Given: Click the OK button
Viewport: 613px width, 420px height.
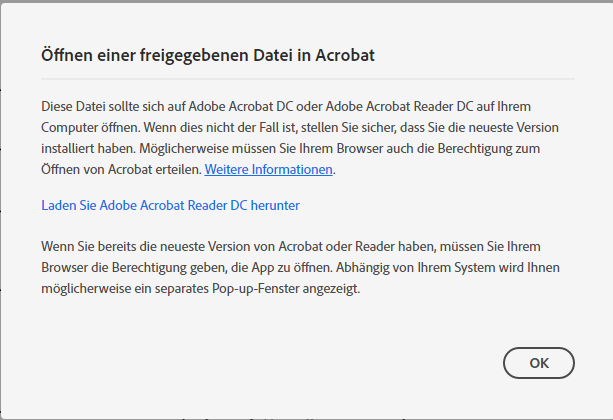Looking at the screenshot, I should tap(538, 362).
